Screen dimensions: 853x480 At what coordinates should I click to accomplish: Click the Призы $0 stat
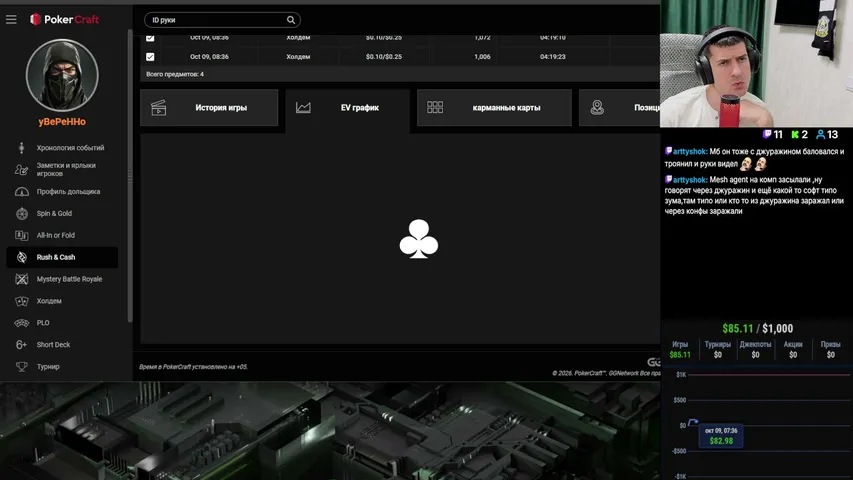(x=831, y=349)
